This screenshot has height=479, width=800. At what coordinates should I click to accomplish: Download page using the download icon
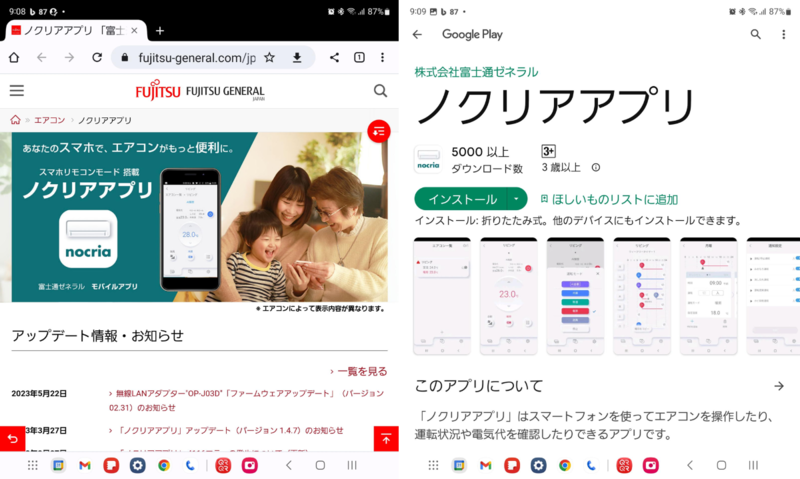coord(297,58)
